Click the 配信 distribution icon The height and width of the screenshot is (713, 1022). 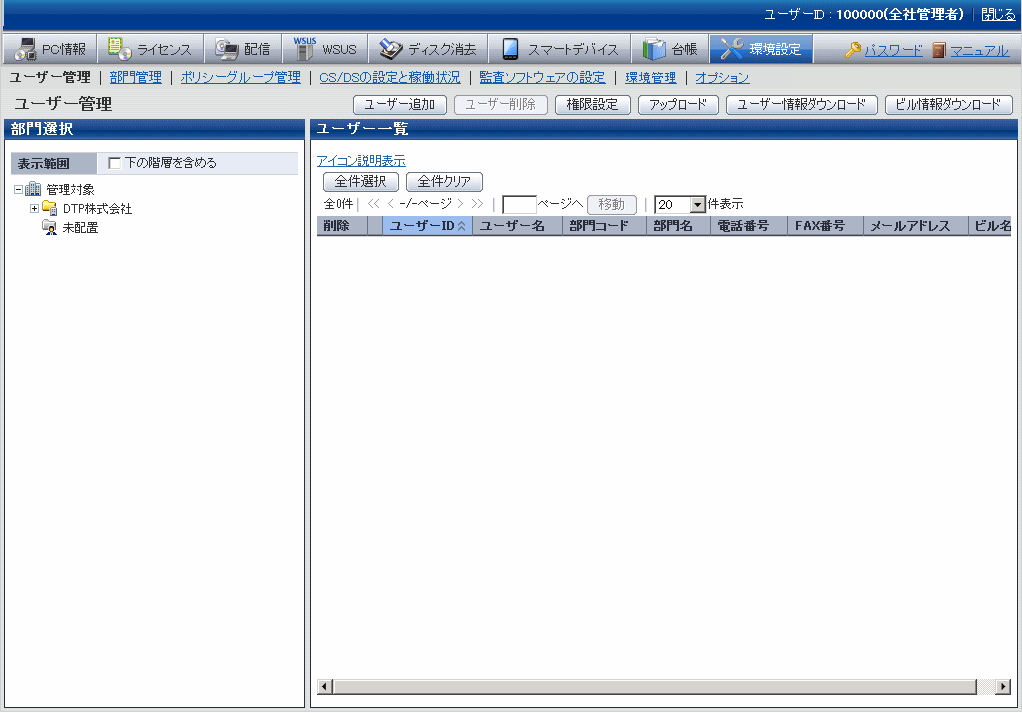point(227,49)
